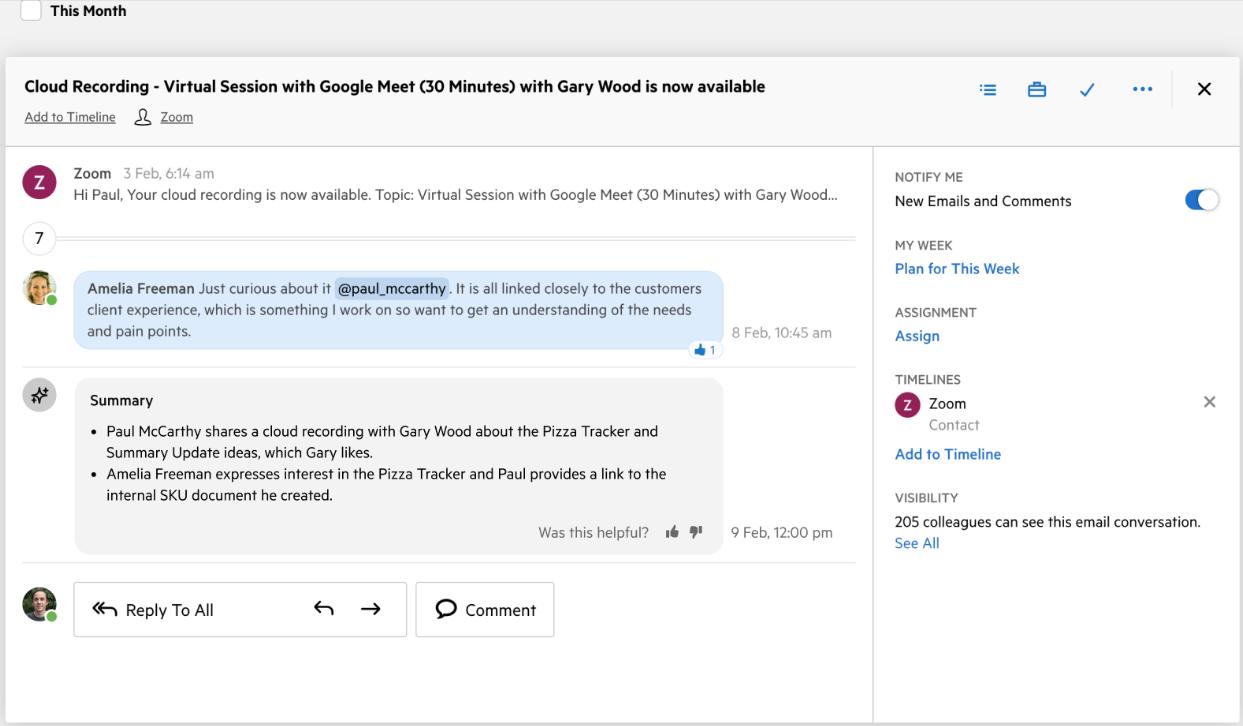Click the Assign link
The width and height of the screenshot is (1243, 726).
[x=917, y=336]
